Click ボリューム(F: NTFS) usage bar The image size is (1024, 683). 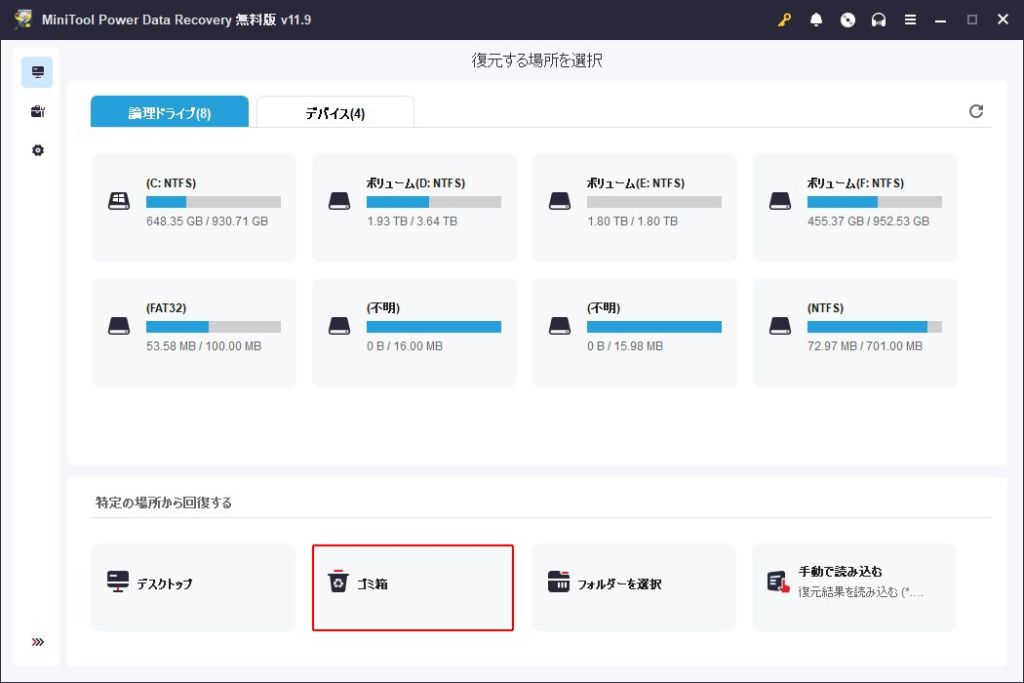(874, 202)
